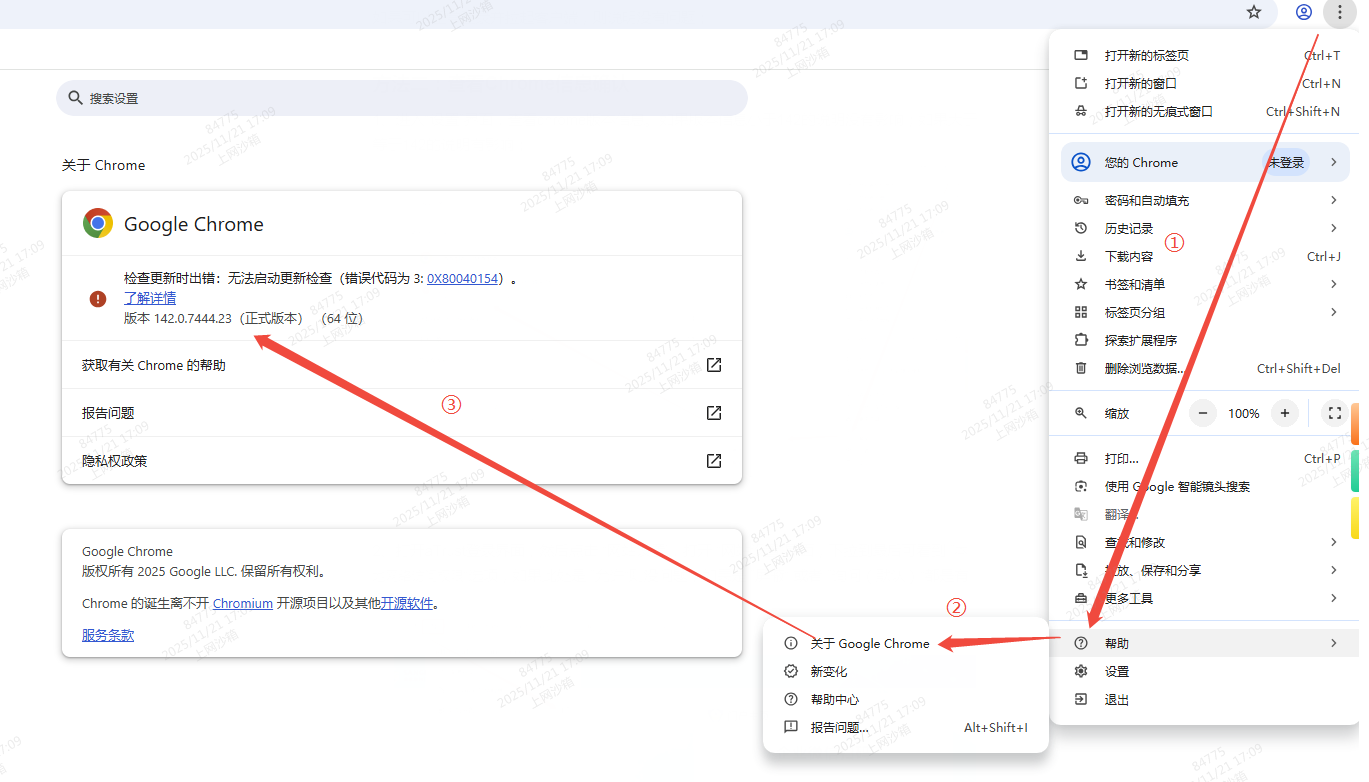Image resolution: width=1369 pixels, height=782 pixels.
Task: Click the zoom in plus button
Action: 1285,413
